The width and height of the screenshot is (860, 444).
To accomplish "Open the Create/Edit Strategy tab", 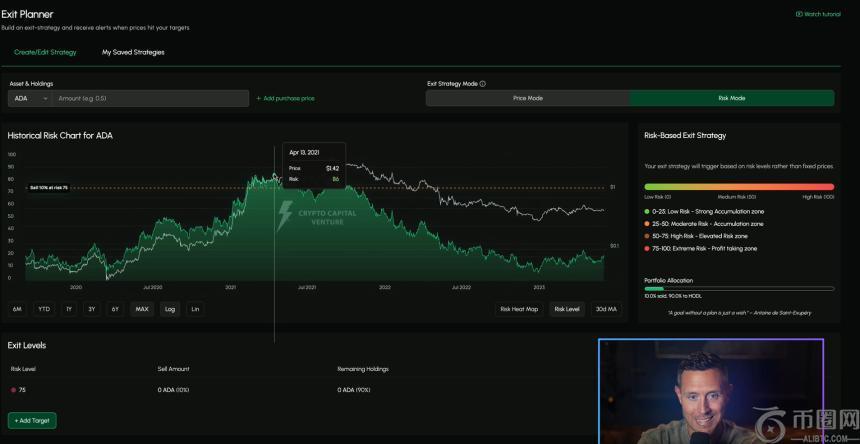I will [x=45, y=52].
